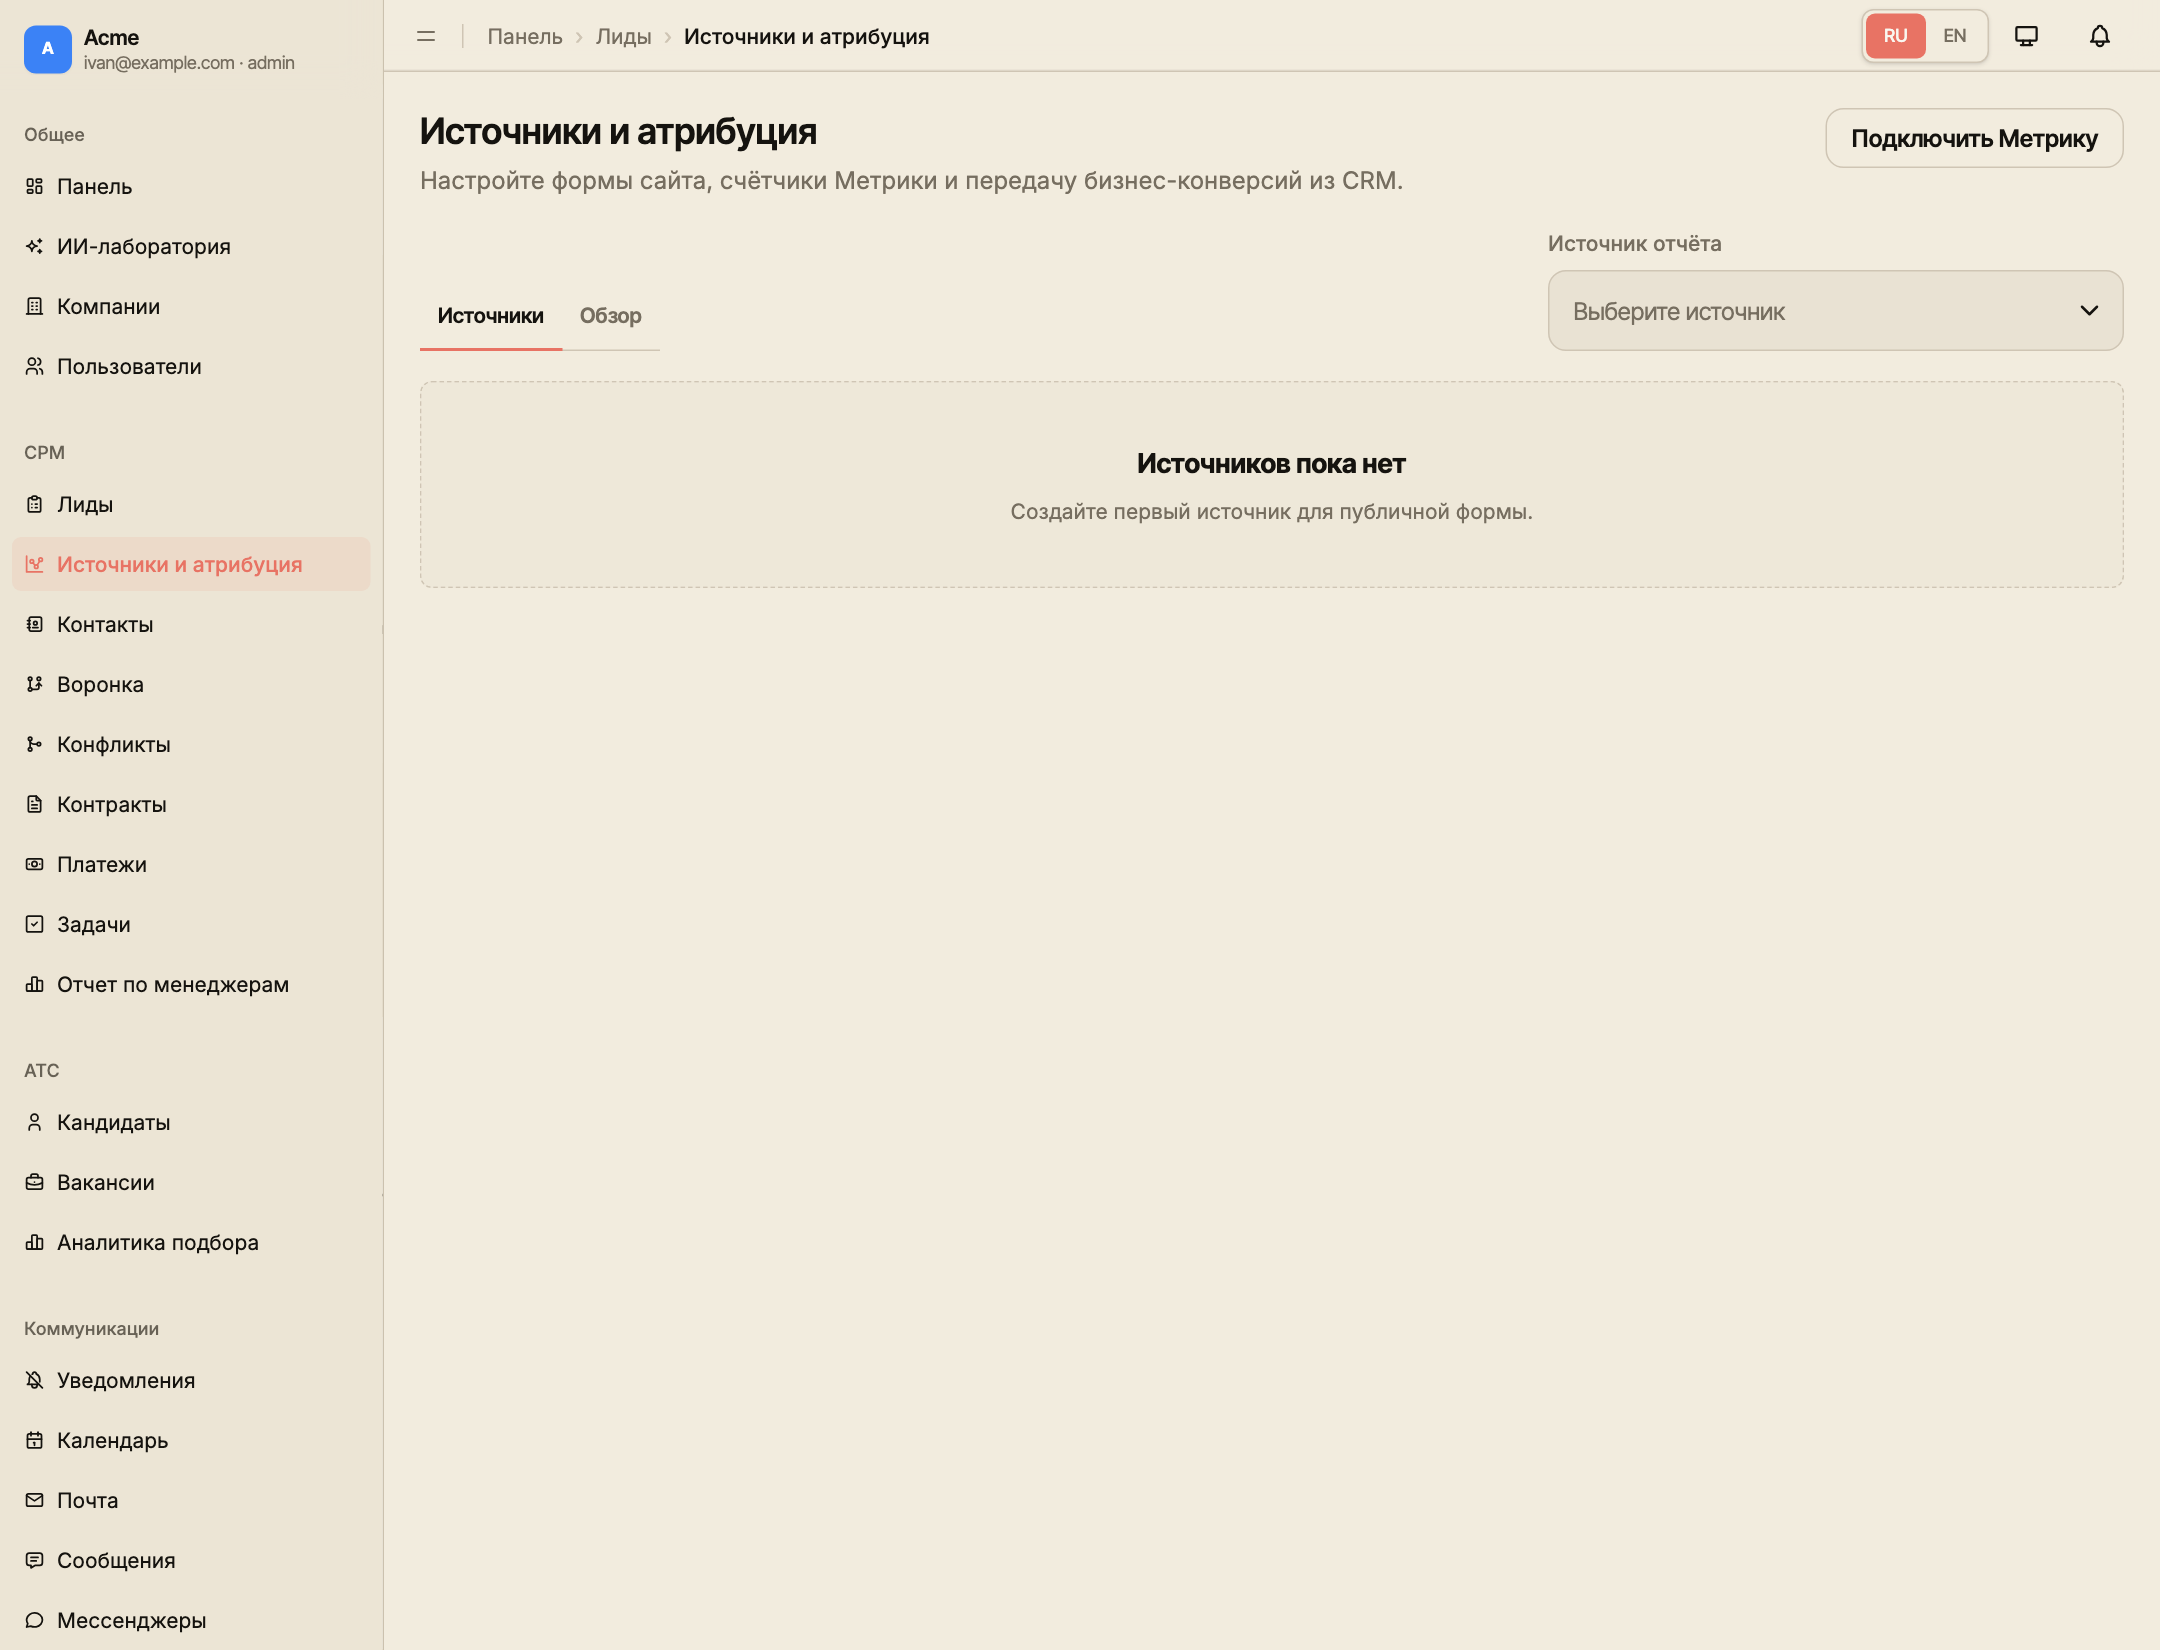Switch language to EN
Image resolution: width=2160 pixels, height=1650 pixels.
pos(1954,36)
